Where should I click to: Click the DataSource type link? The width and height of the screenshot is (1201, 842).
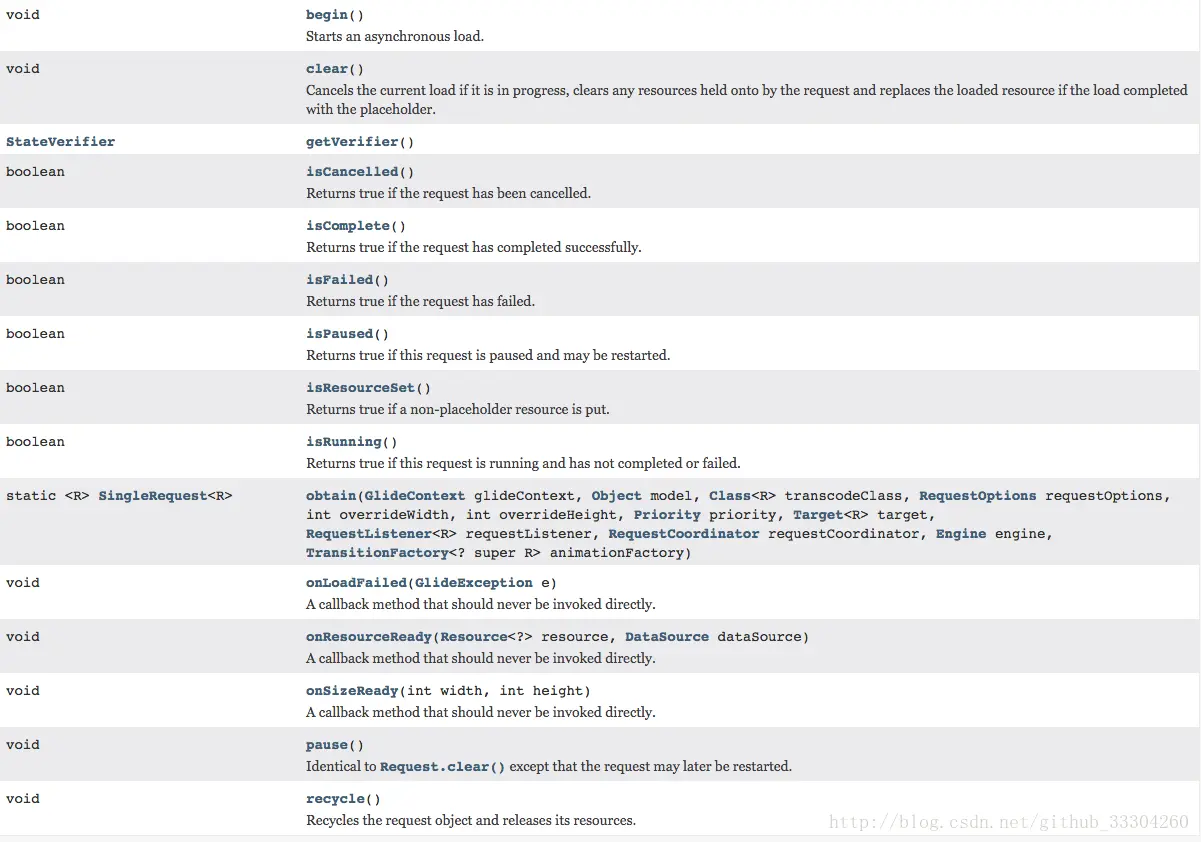667,637
